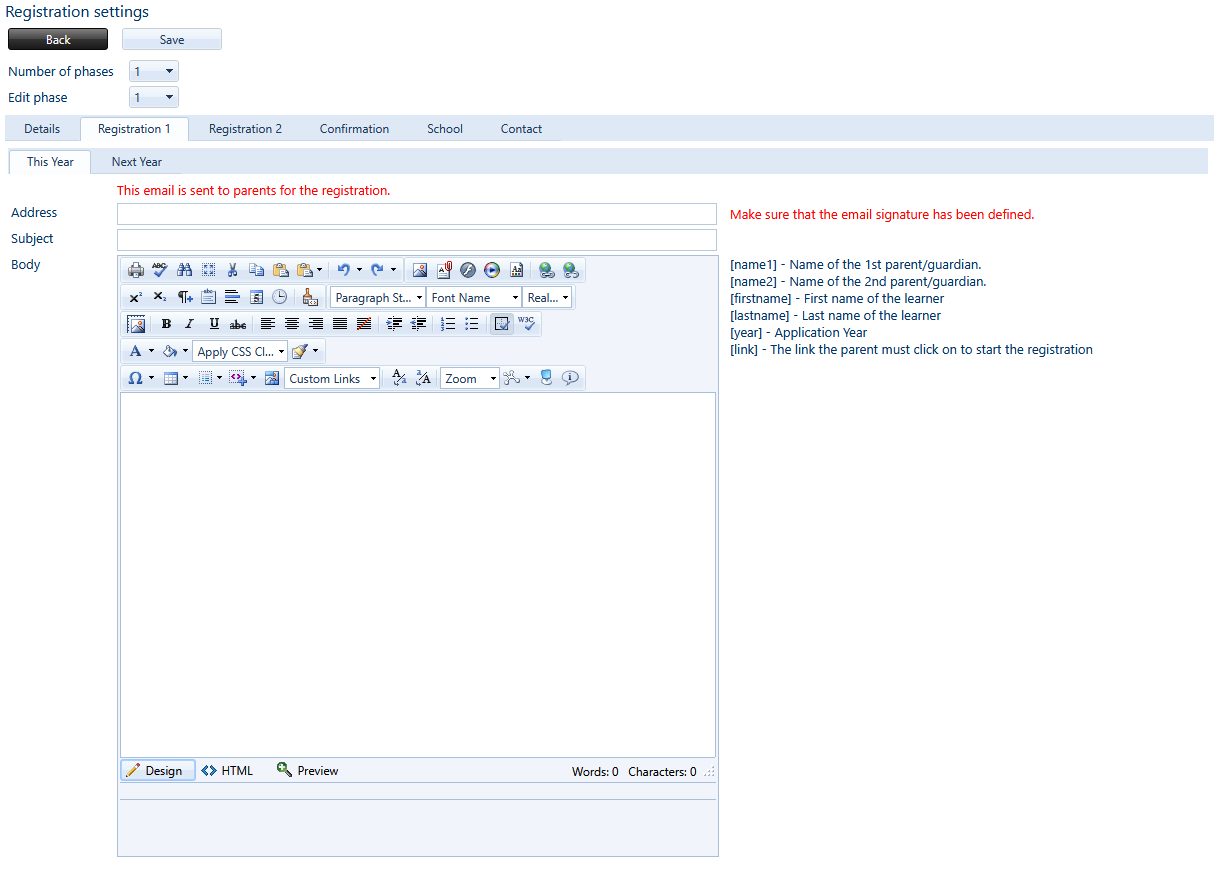Viewport: 1214px width, 870px height.
Task: Run the ABC spell check tool
Action: tap(160, 270)
